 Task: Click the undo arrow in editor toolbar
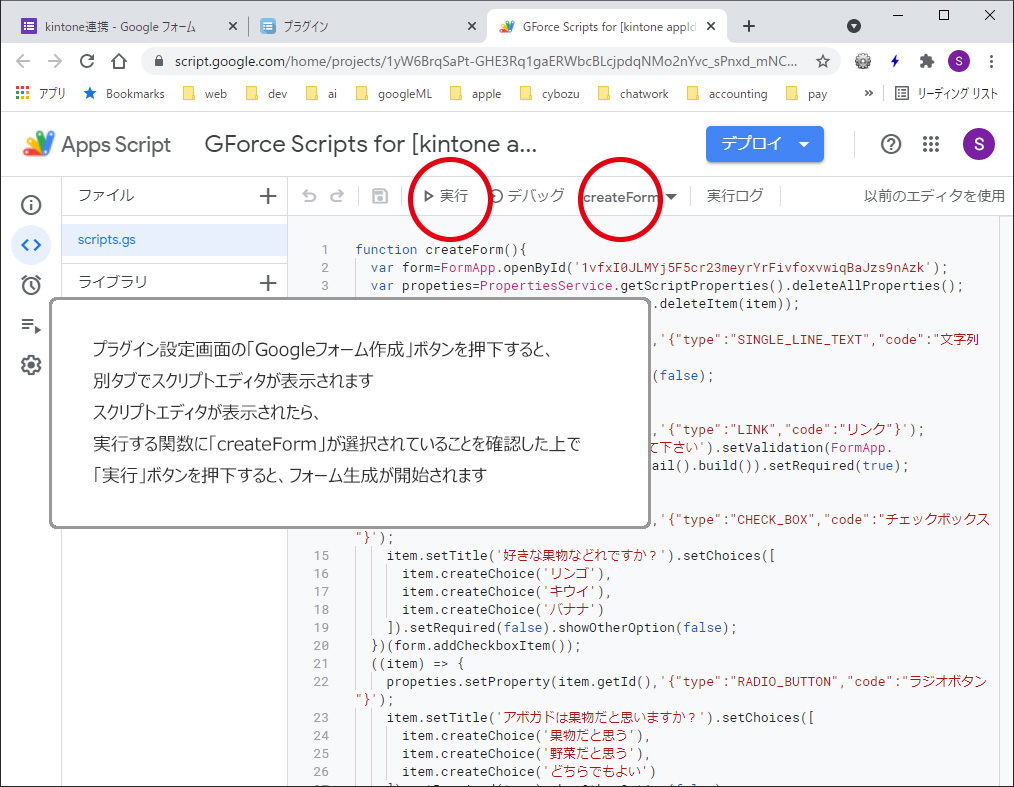309,196
